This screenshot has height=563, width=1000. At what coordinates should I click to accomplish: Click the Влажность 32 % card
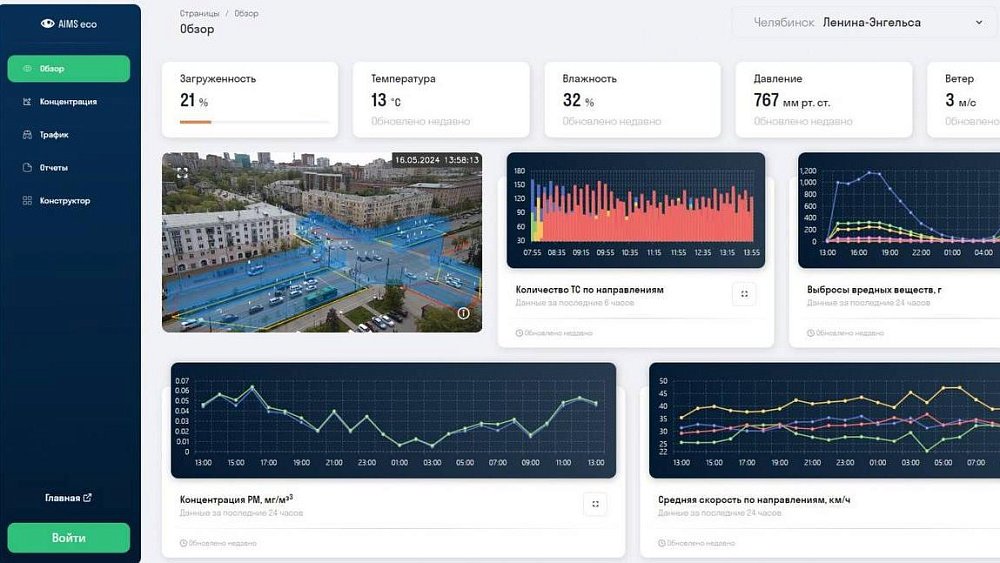coord(633,99)
